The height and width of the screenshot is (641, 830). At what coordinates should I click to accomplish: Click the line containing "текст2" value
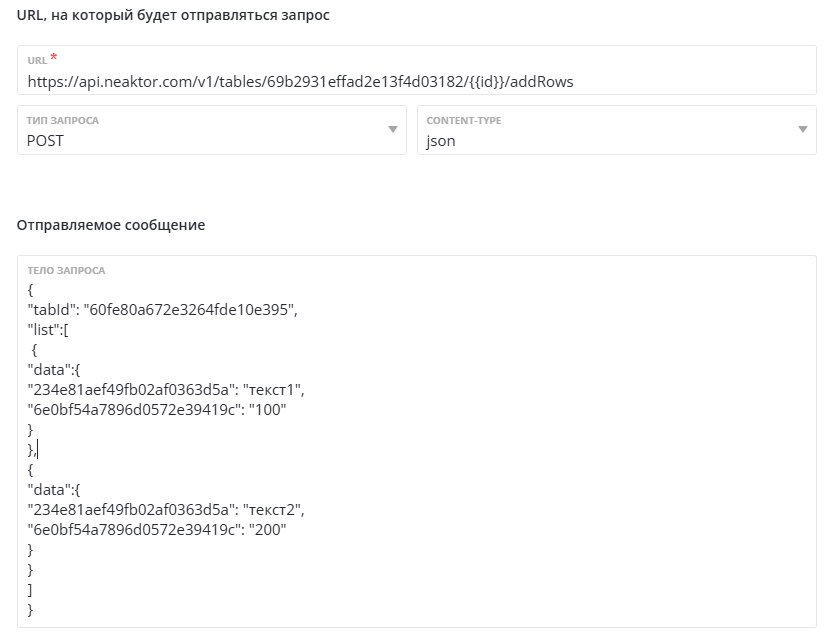[165, 510]
